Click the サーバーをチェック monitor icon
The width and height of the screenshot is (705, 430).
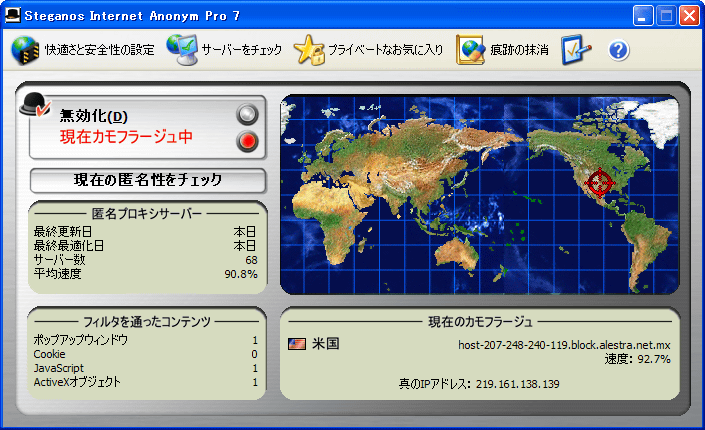[182, 49]
